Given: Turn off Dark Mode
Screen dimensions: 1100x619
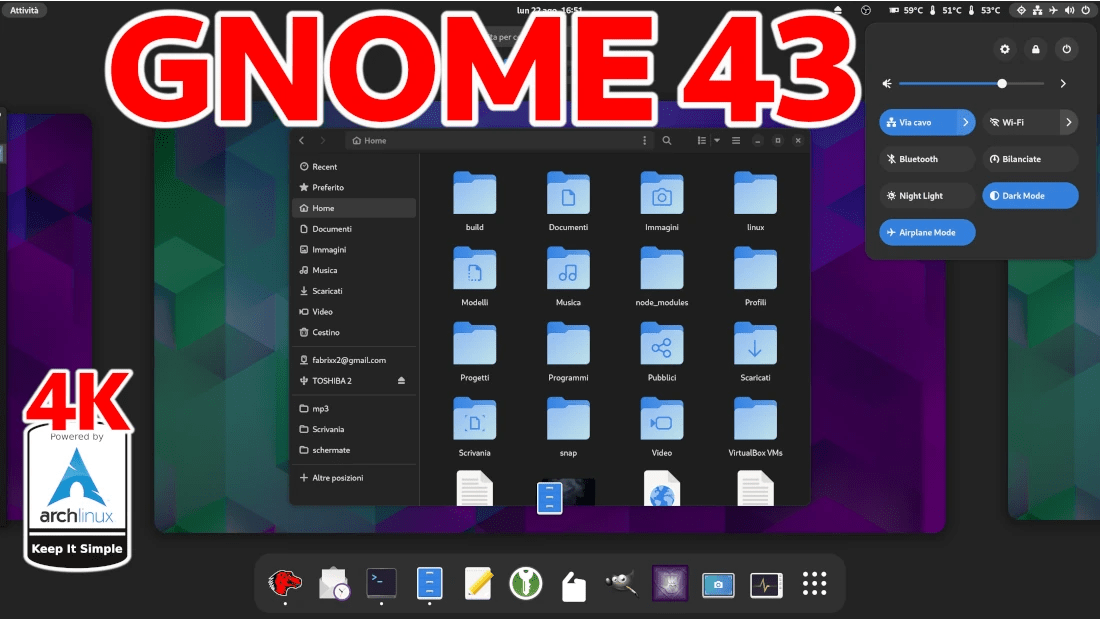Looking at the screenshot, I should [1030, 195].
